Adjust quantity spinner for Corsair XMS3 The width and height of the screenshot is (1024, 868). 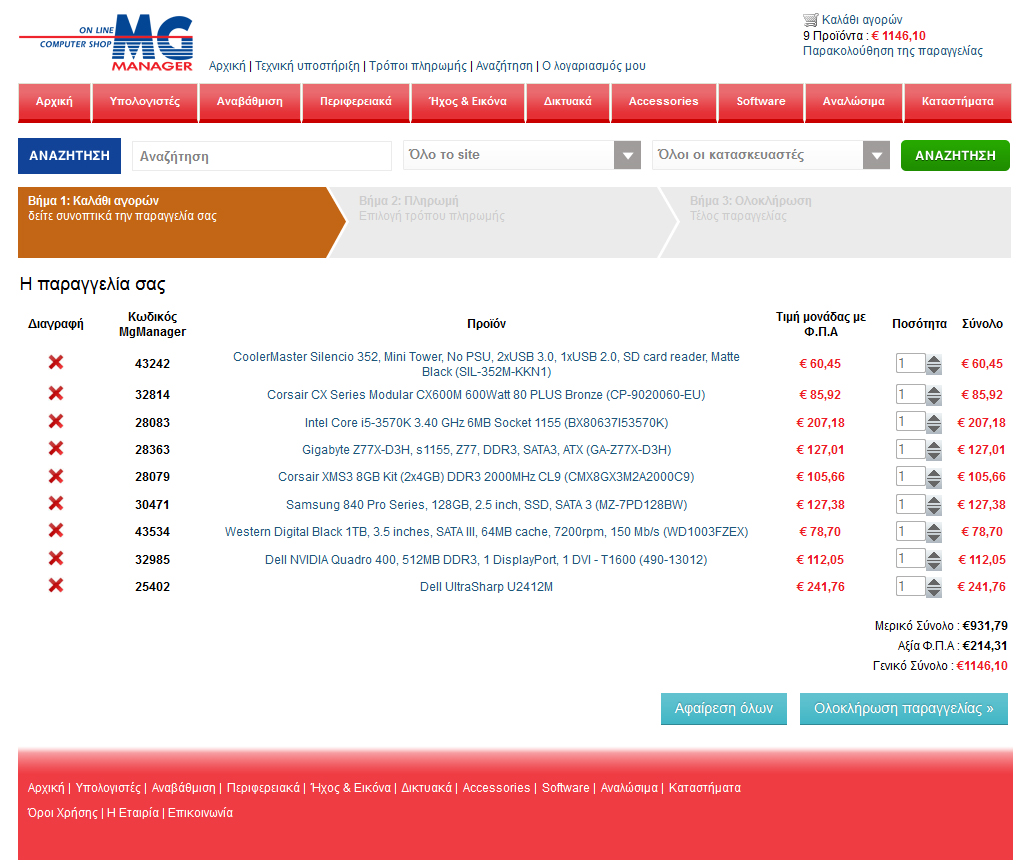(934, 477)
